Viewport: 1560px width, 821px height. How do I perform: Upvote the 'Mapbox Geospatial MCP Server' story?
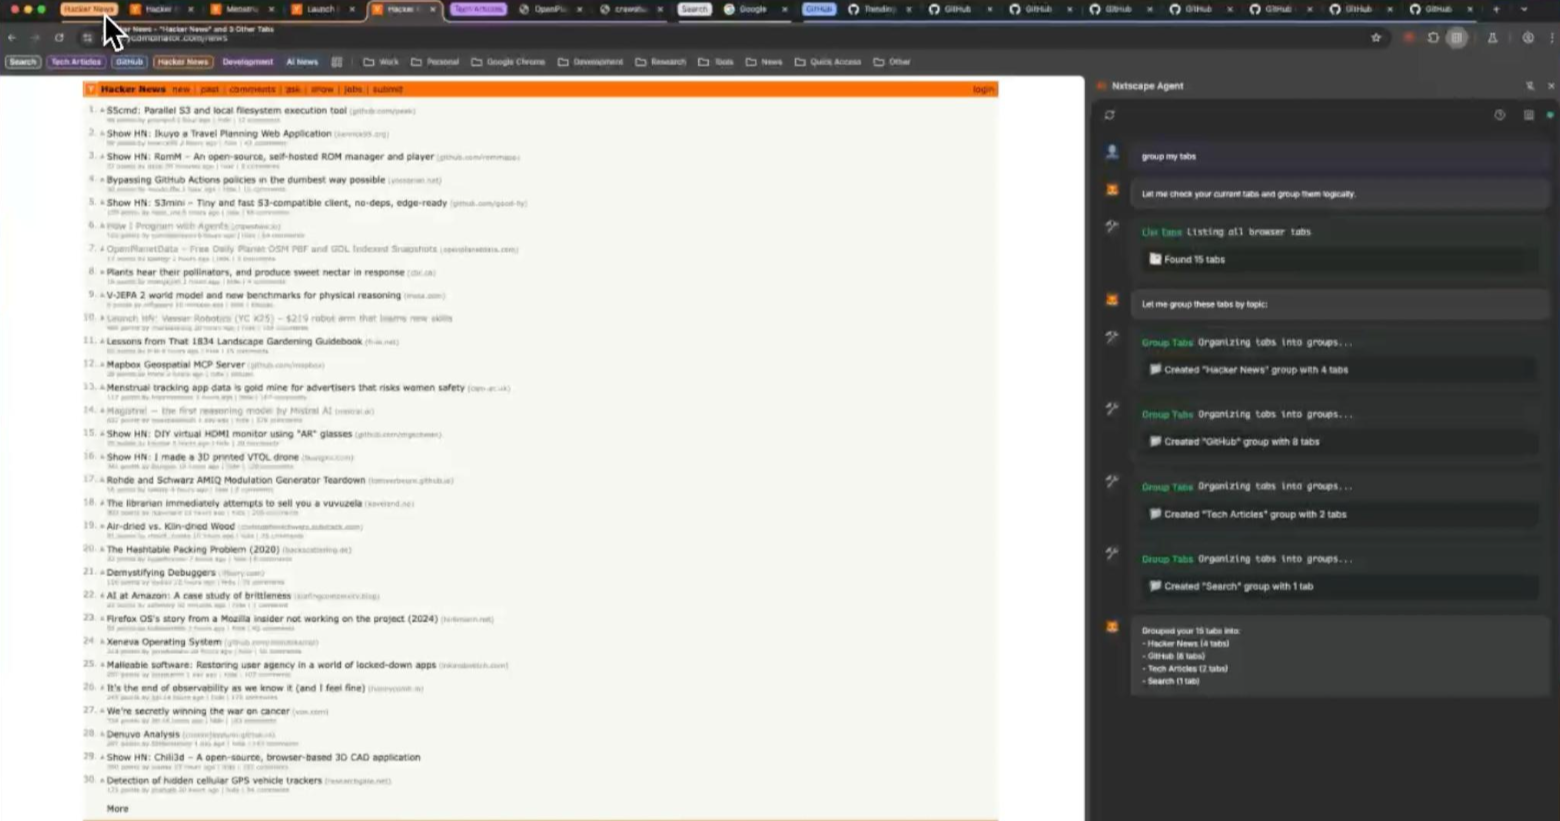[101, 365]
